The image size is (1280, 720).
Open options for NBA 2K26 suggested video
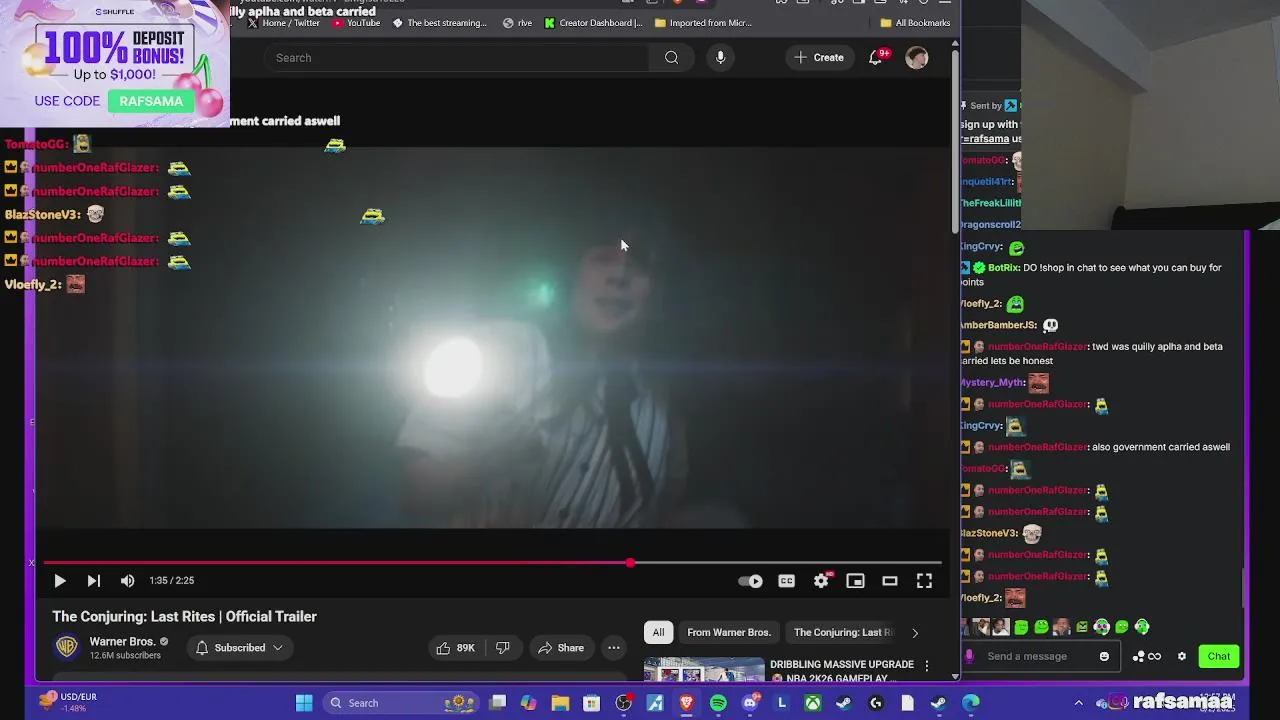[926, 666]
